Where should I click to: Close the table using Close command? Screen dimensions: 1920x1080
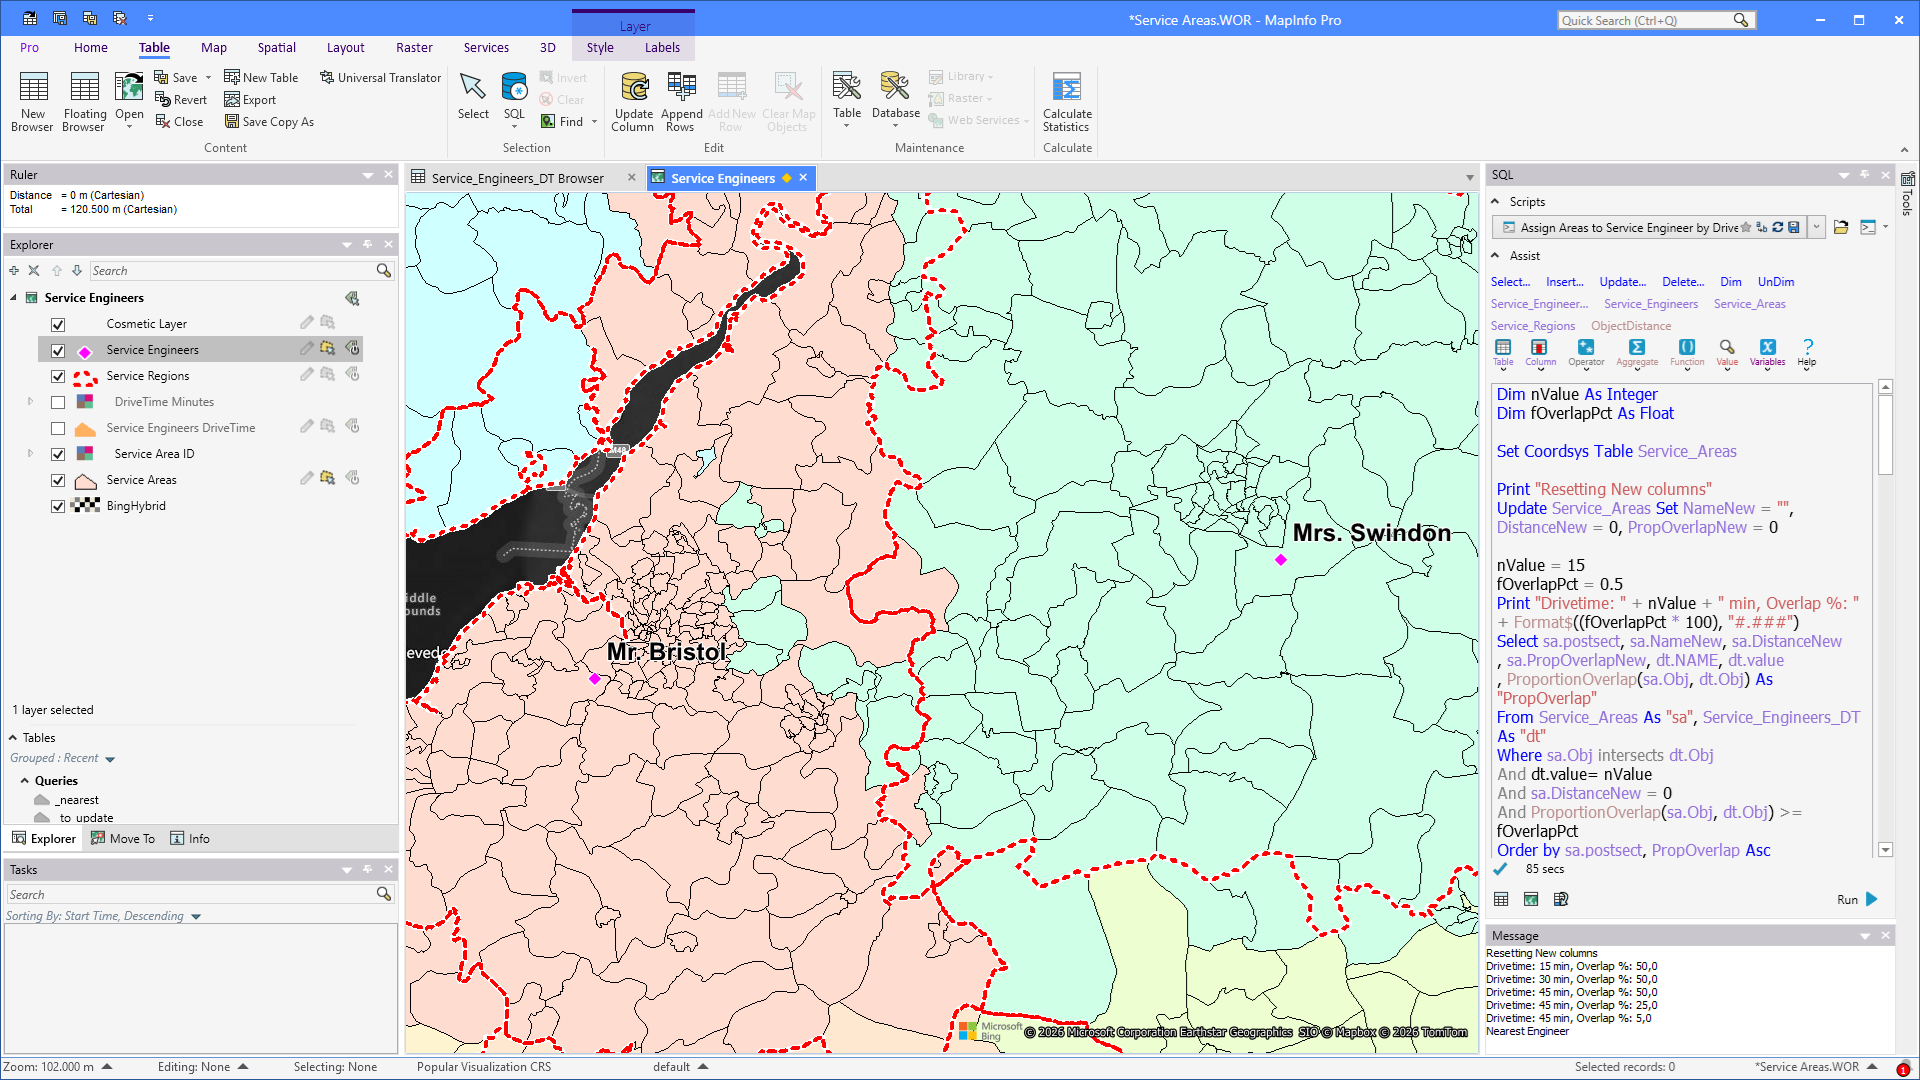coord(179,122)
